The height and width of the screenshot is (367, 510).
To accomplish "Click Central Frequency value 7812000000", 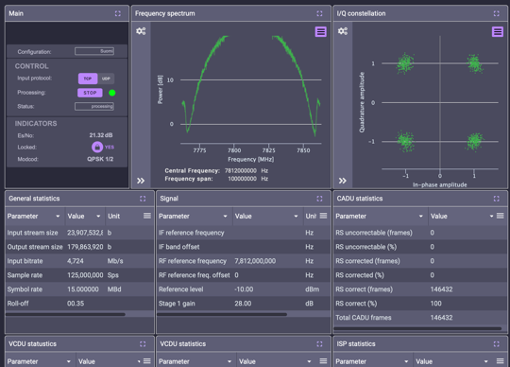I will pos(241,171).
